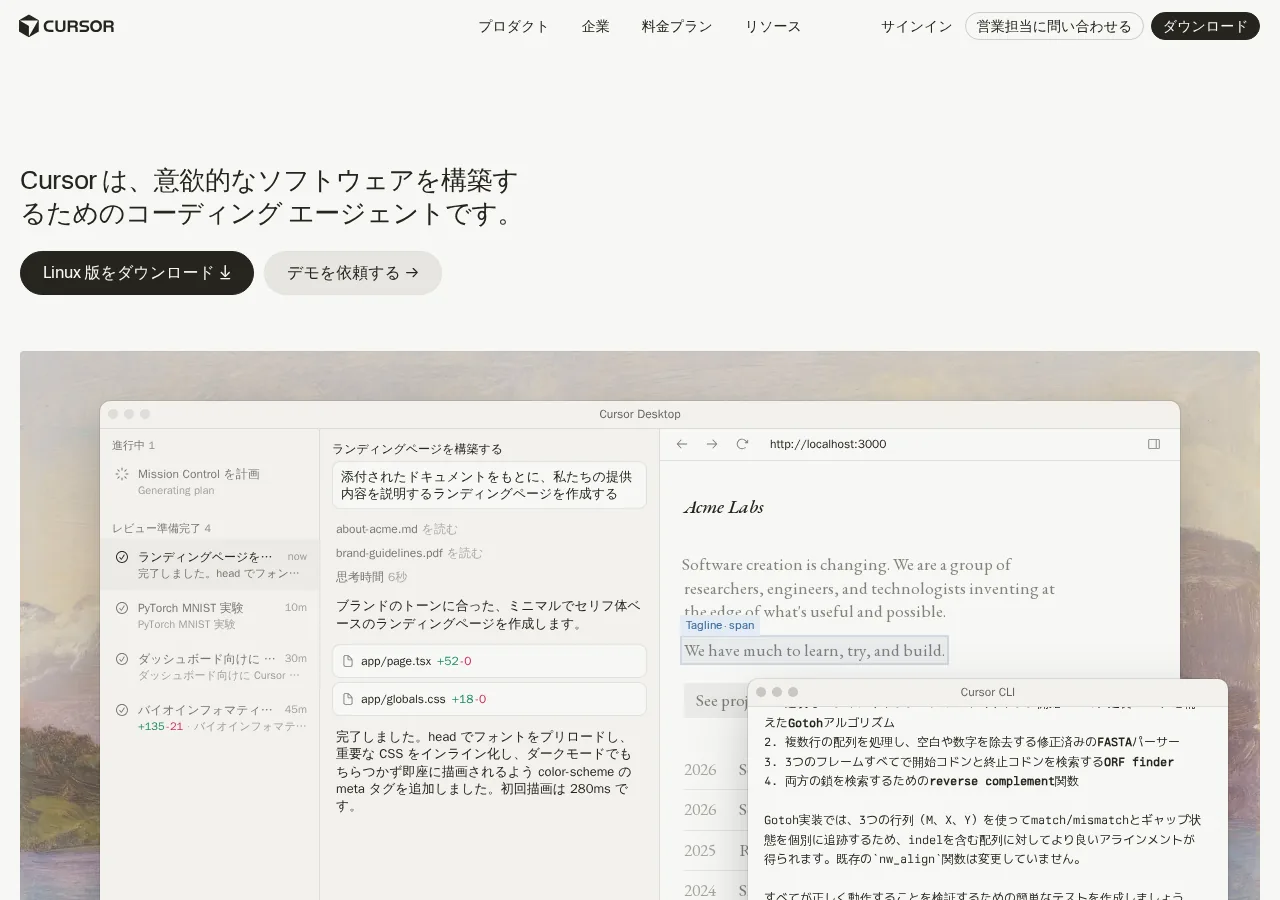Select ダッシュボード向けに task row
This screenshot has height=900, width=1280.
click(x=210, y=666)
